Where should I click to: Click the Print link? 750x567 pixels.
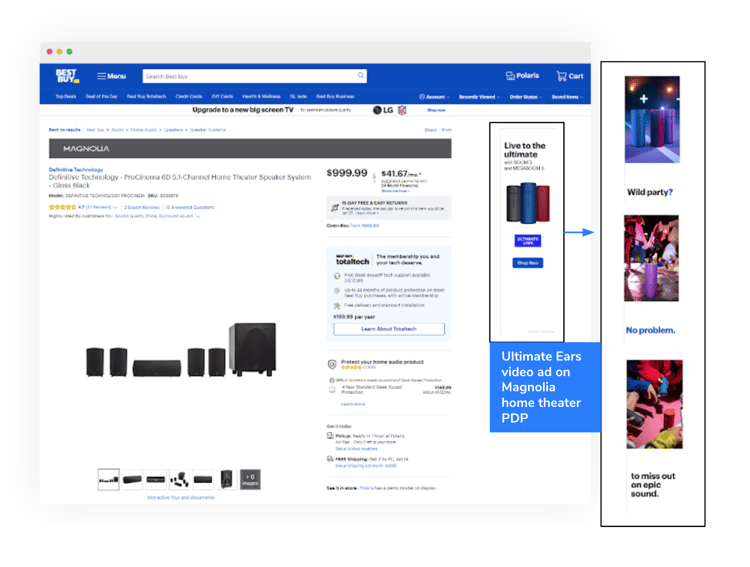pyautogui.click(x=446, y=130)
